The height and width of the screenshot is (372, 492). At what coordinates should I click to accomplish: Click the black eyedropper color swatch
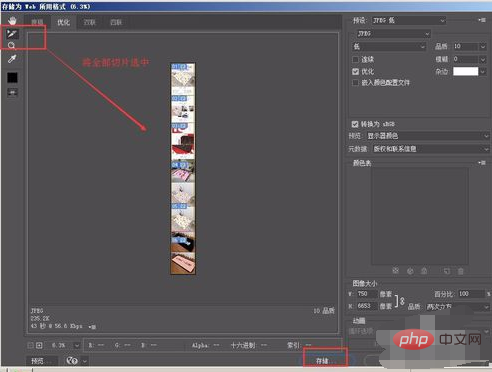12,78
